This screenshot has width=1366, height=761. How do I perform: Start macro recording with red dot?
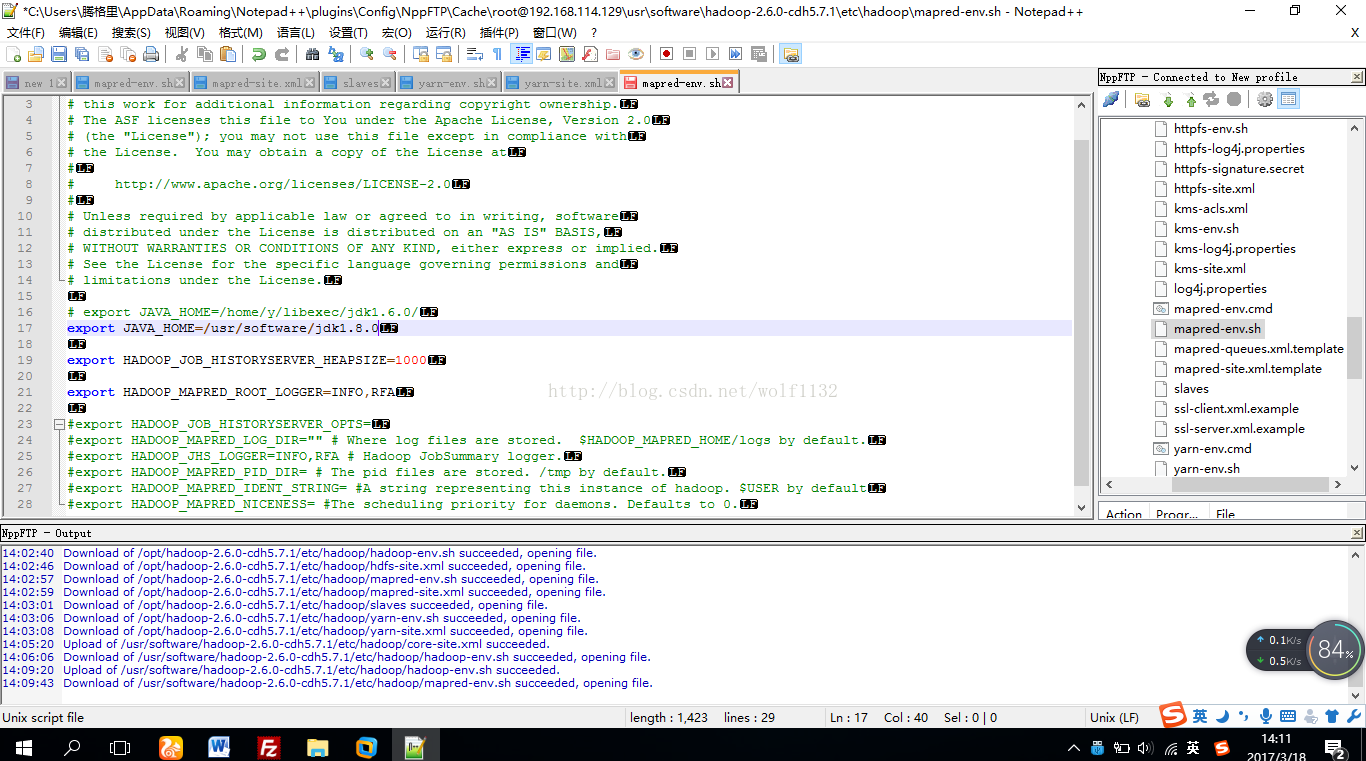pyautogui.click(x=666, y=54)
